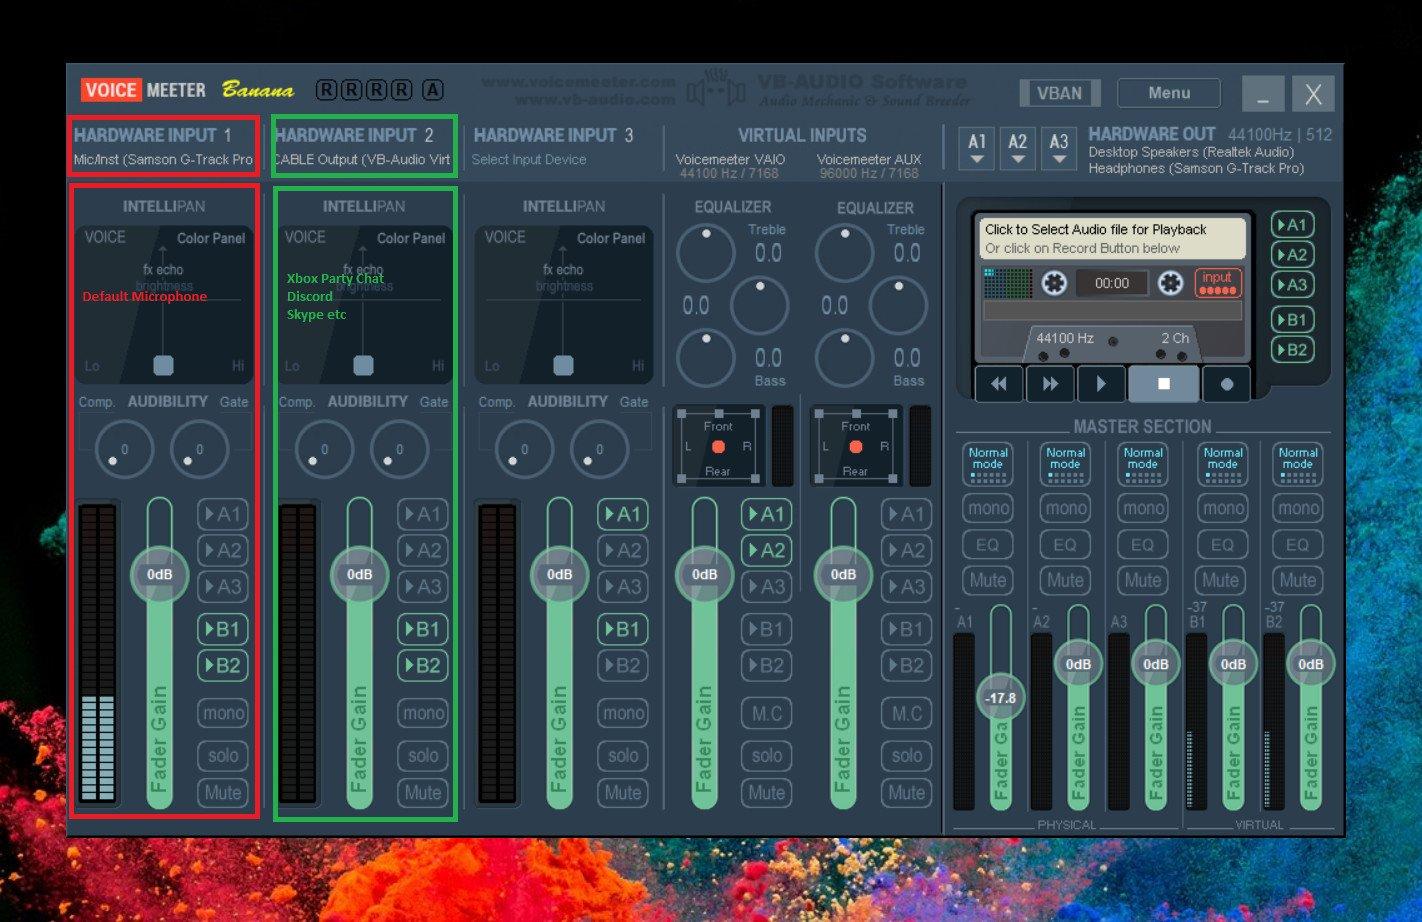Click the A1 master fader knob at -17.8
This screenshot has width=1422, height=922.
coord(1000,698)
